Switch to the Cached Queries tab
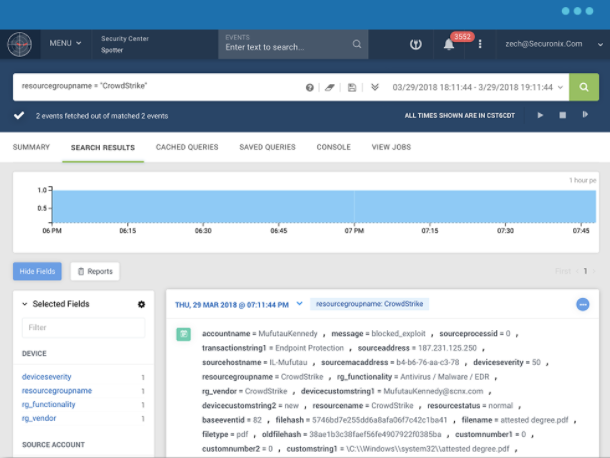Image resolution: width=610 pixels, height=458 pixels. tap(187, 147)
